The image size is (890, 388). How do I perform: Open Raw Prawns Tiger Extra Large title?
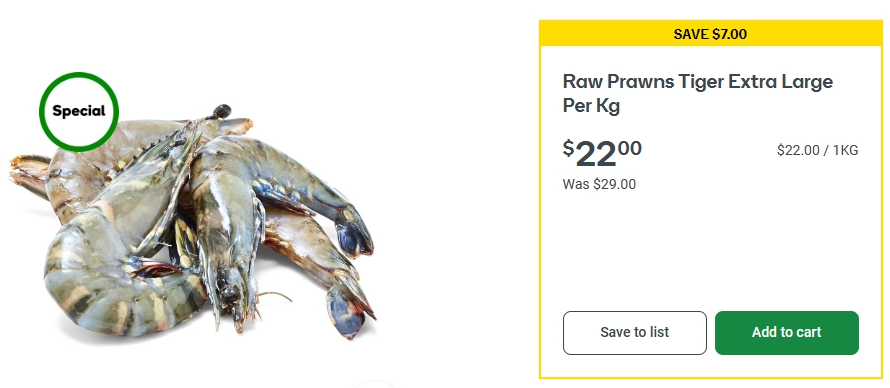coord(698,93)
